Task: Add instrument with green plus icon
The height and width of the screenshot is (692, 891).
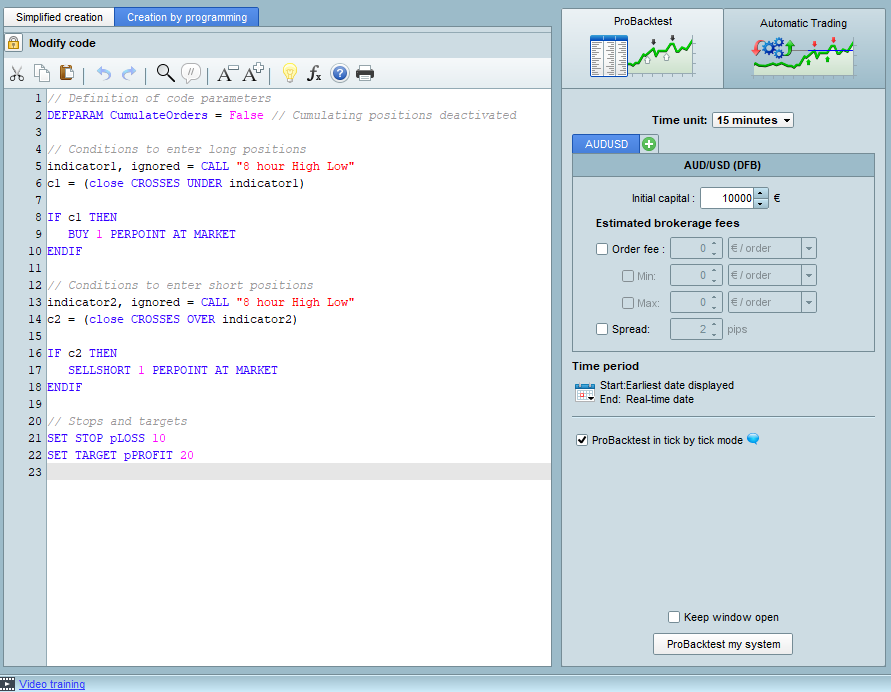Action: [x=650, y=145]
